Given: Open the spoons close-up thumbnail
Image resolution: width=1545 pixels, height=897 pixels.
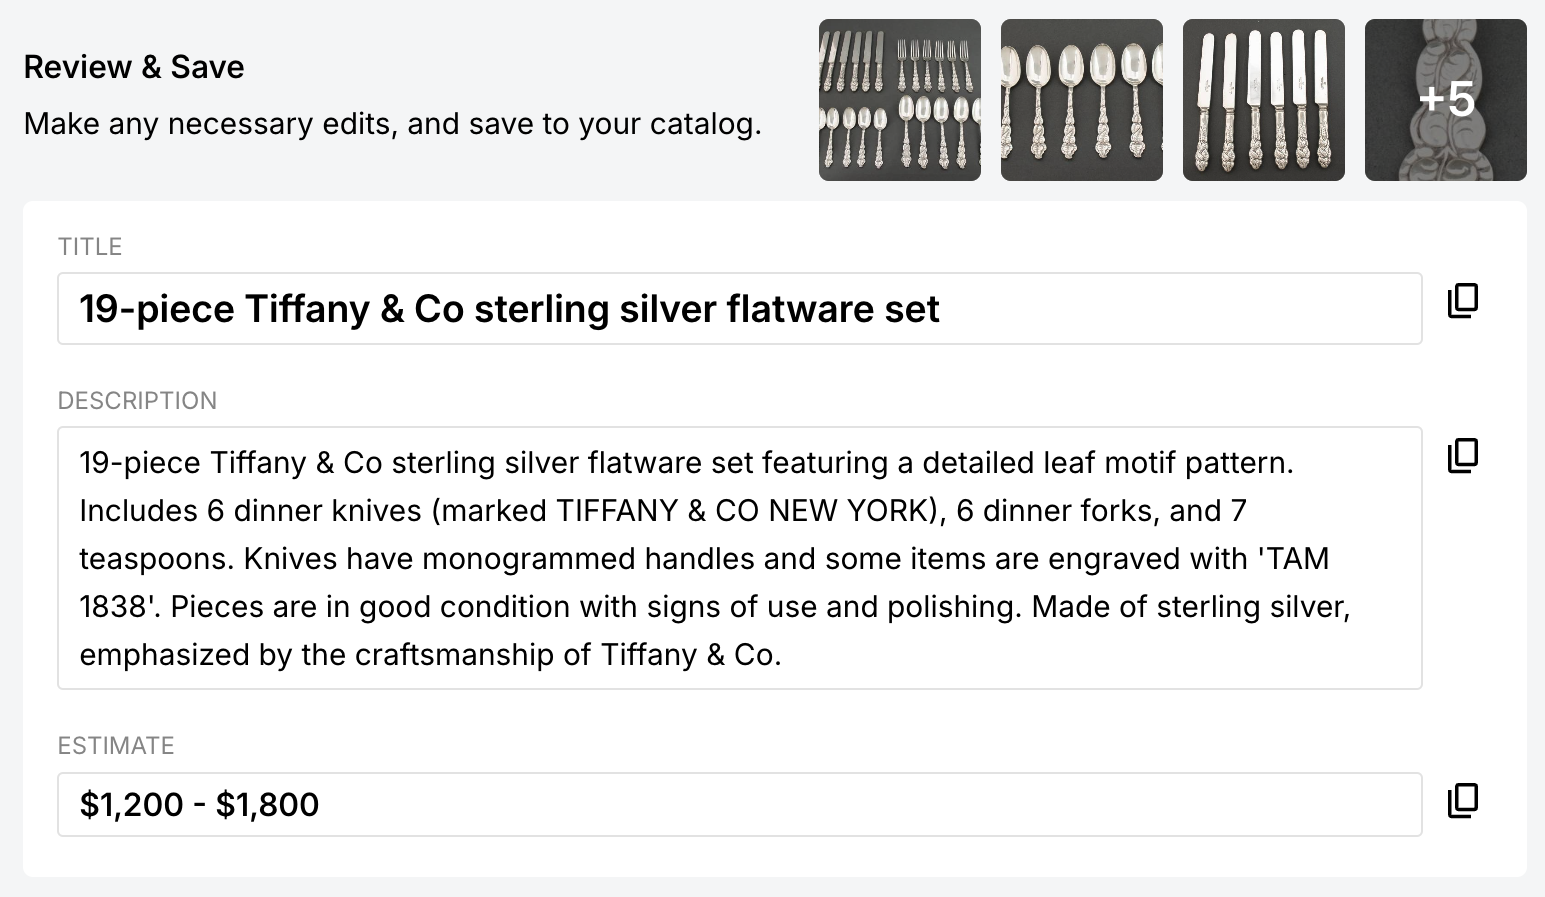Looking at the screenshot, I should click(1081, 100).
